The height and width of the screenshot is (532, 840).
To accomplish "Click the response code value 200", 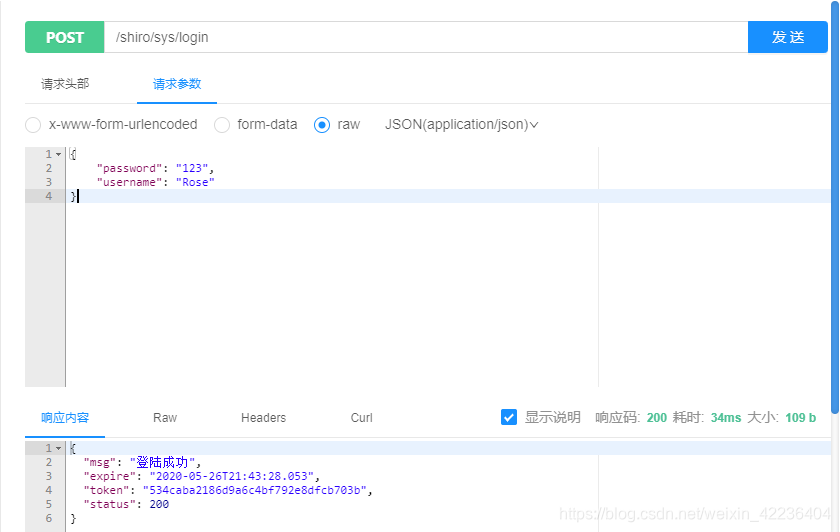I will (657, 418).
